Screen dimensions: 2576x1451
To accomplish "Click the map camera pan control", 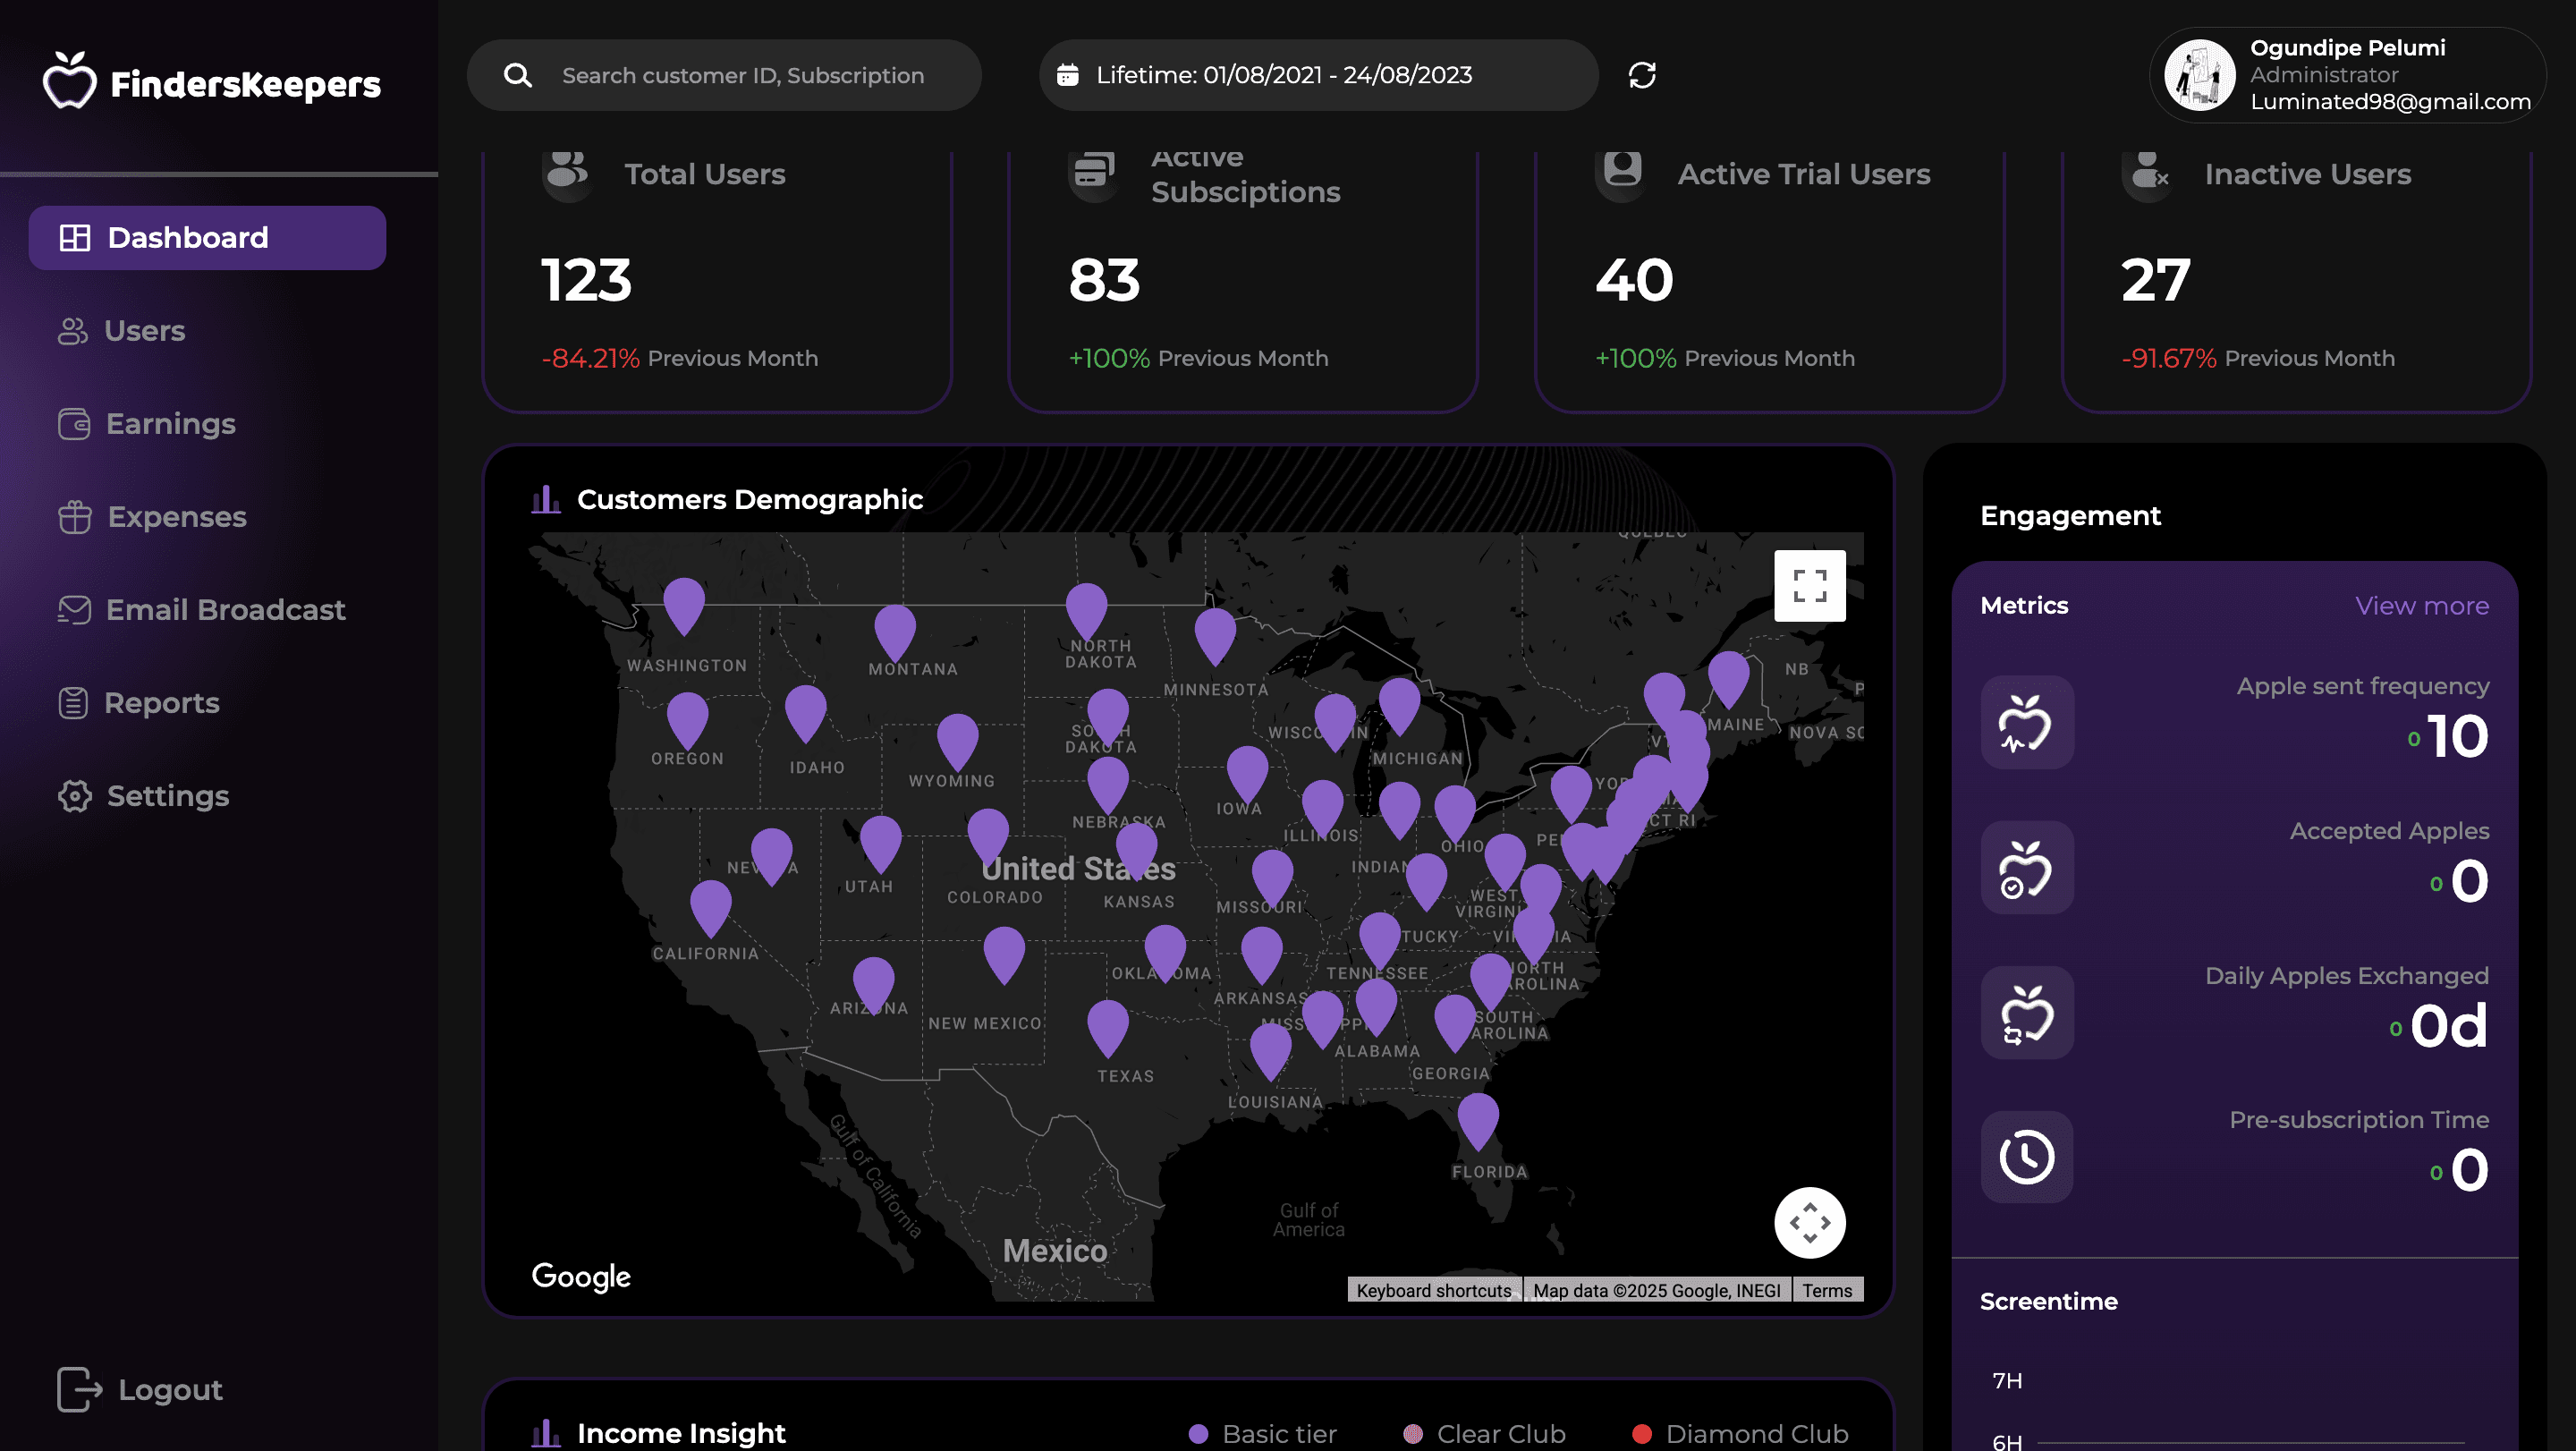I will 1810,1222.
